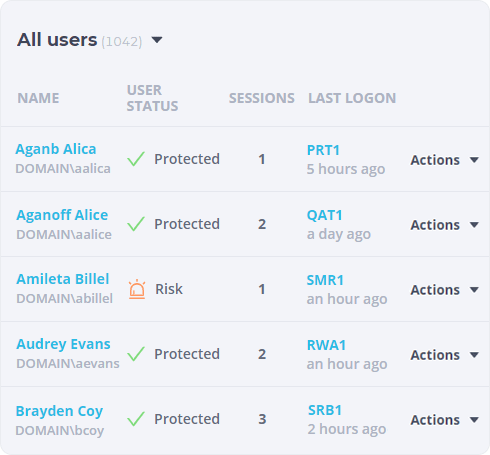
Task: Select the SMR1 machine link
Action: 325,280
